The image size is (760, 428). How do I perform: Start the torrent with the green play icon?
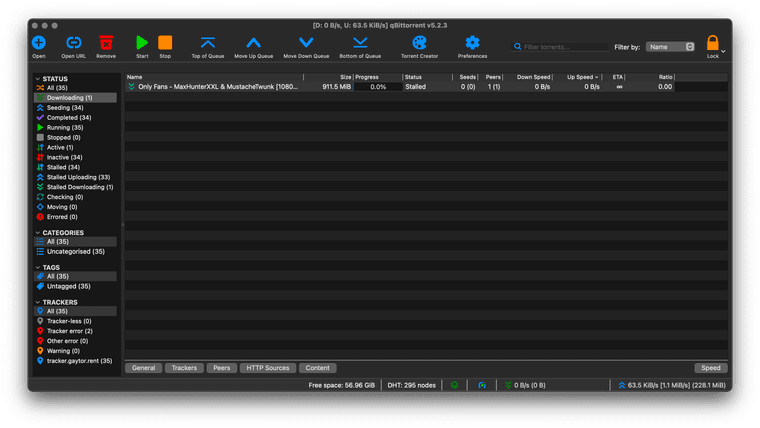pyautogui.click(x=142, y=43)
